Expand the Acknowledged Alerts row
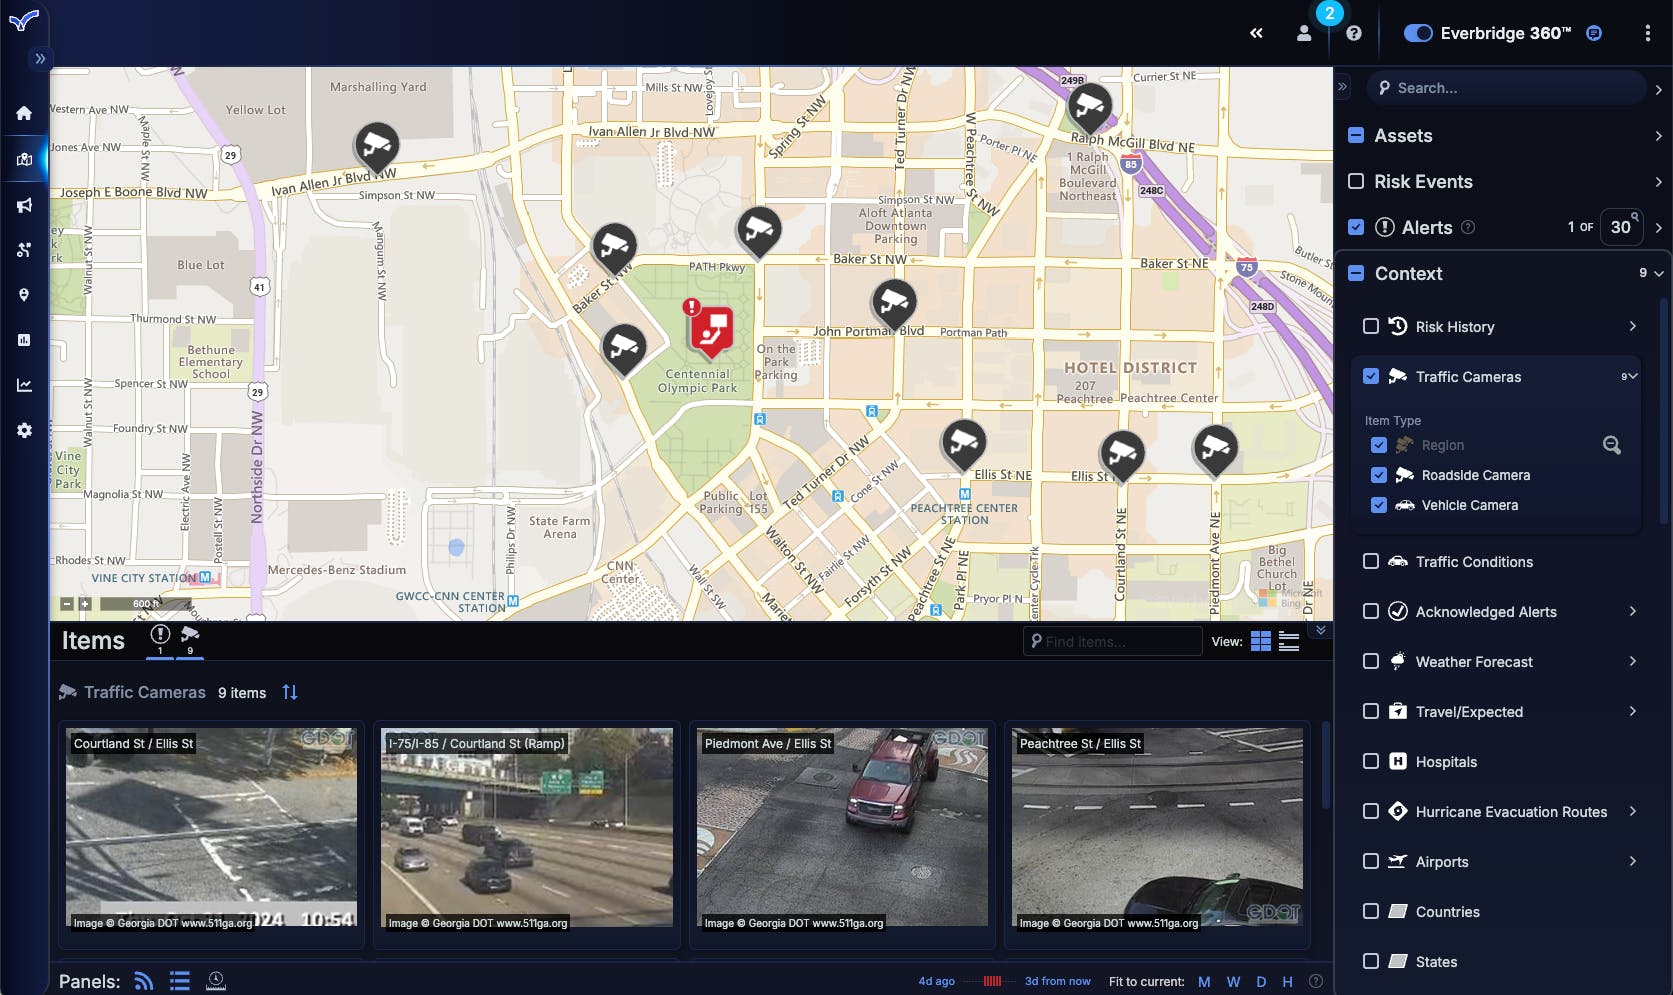 click(1634, 611)
